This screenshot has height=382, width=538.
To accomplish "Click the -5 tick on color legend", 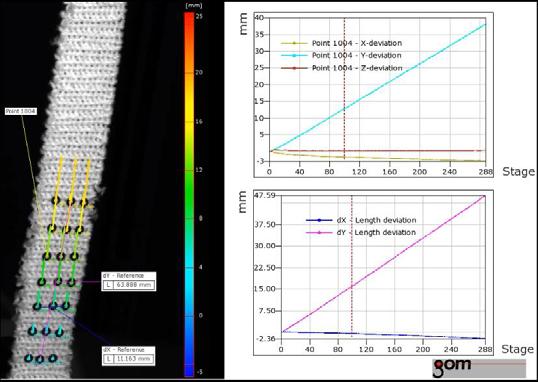I will point(200,372).
